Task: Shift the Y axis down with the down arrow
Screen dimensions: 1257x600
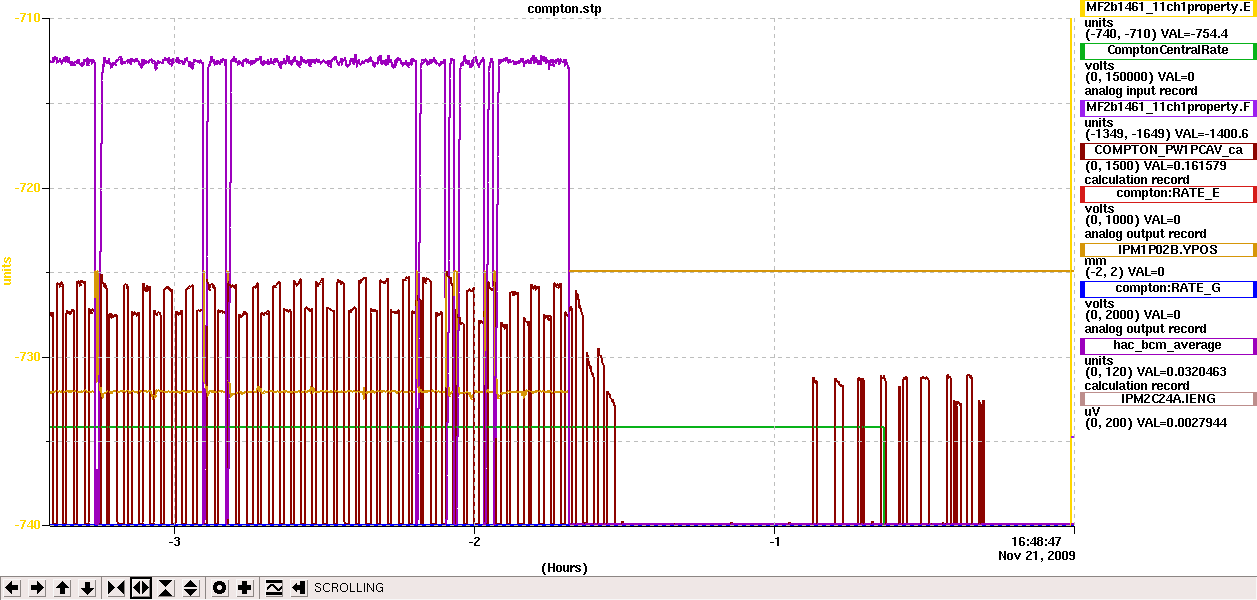Action: tap(88, 588)
